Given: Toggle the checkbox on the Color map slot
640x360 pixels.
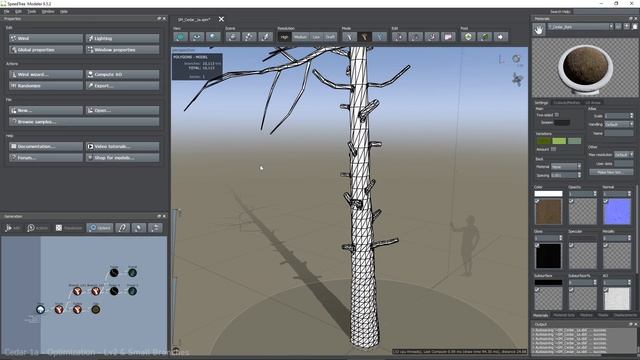Looking at the screenshot, I should coord(537,201).
